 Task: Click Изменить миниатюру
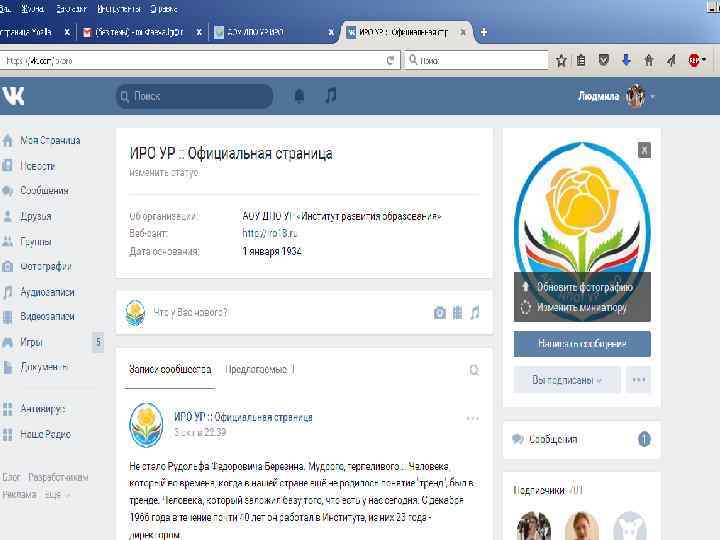[582, 307]
